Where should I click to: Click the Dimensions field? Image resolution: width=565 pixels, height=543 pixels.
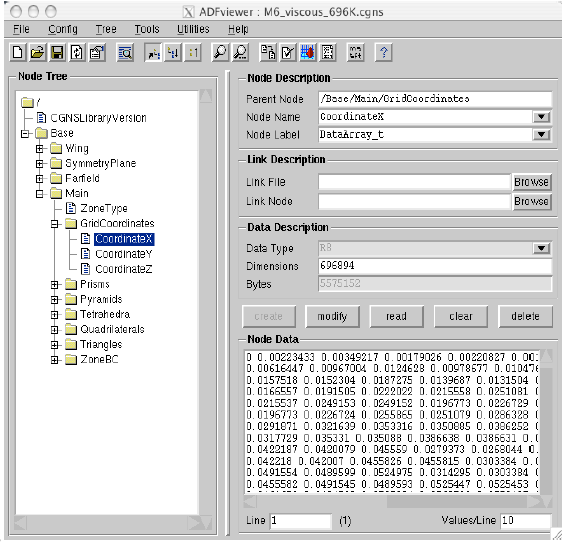pos(435,266)
